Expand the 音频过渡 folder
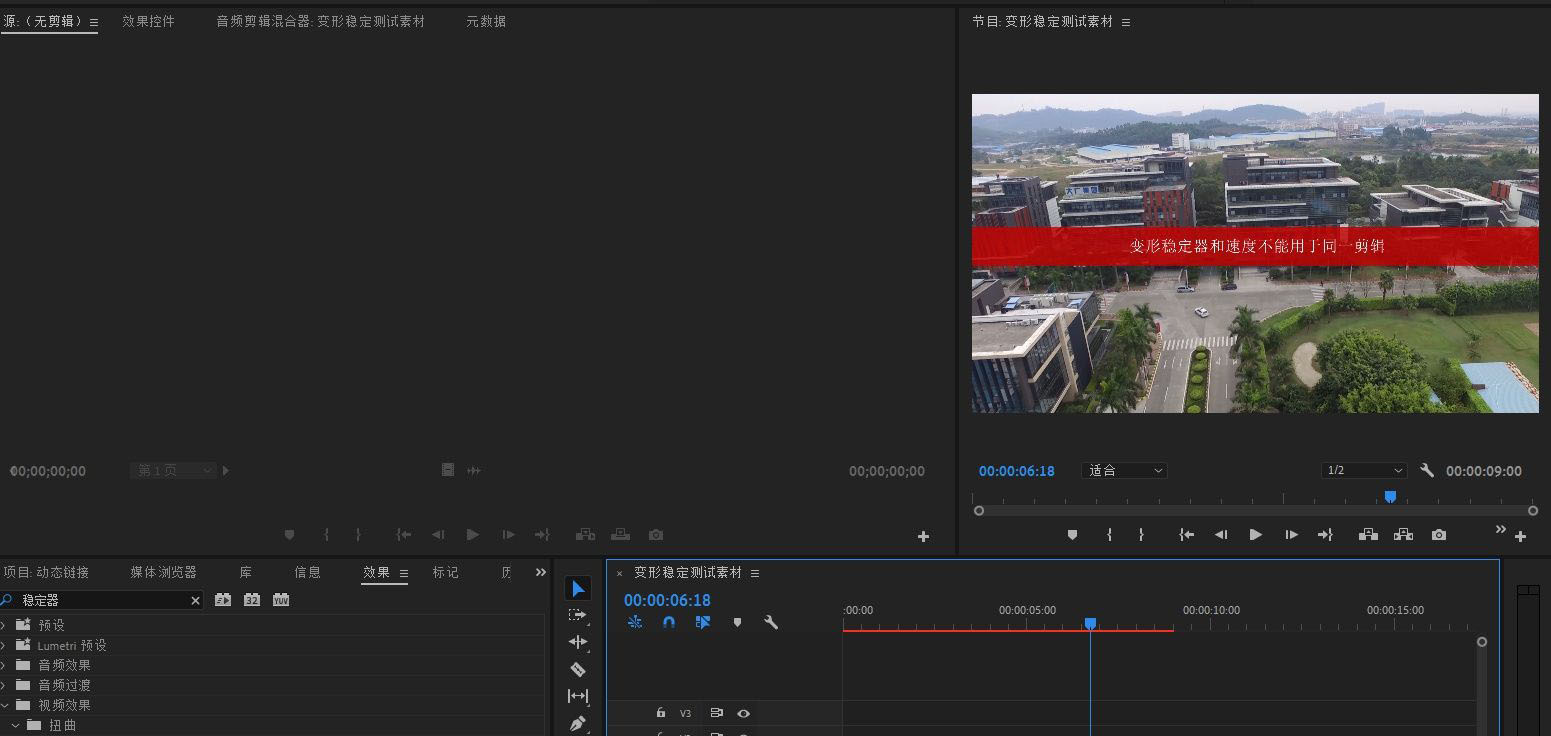Viewport: 1551px width, 736px height. tap(3, 685)
